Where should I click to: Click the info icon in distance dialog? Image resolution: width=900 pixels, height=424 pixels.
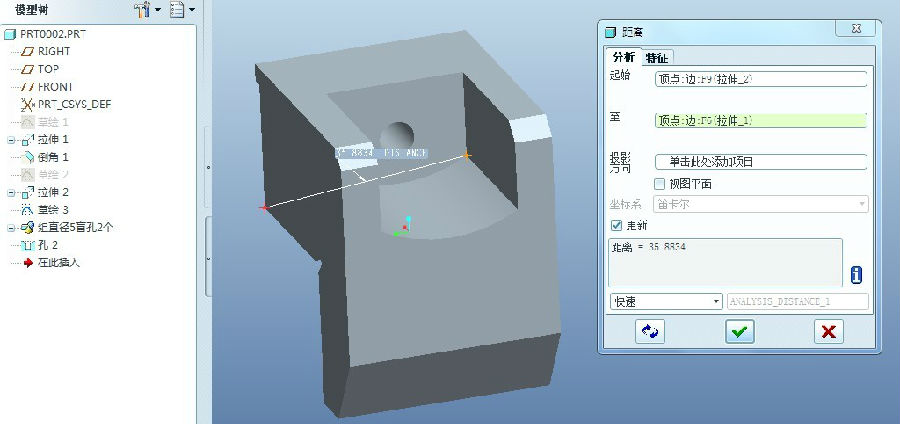point(856,275)
